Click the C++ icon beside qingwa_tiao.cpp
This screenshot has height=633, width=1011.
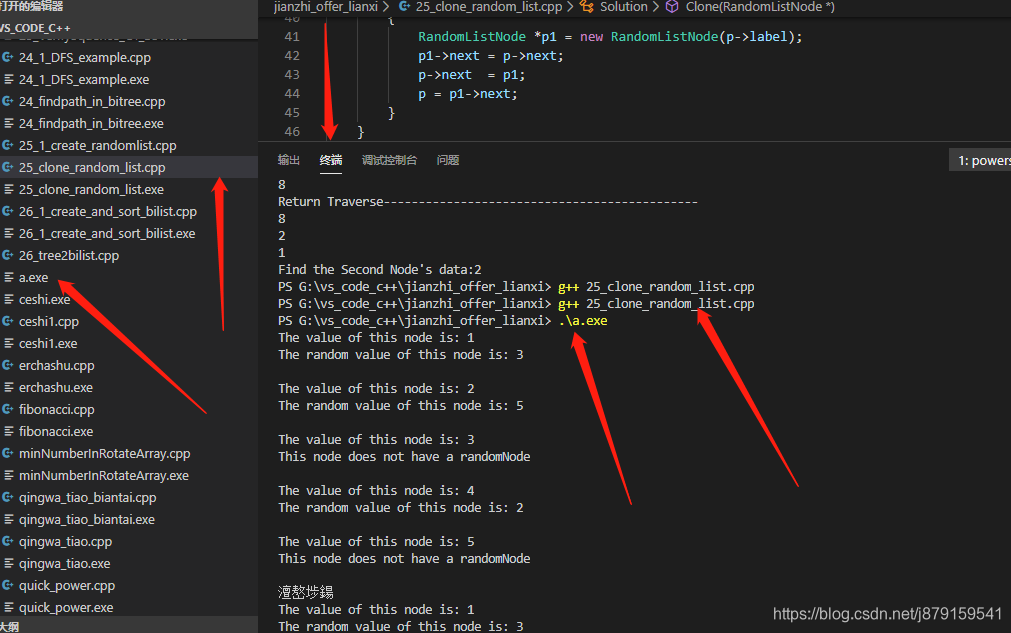pos(12,541)
